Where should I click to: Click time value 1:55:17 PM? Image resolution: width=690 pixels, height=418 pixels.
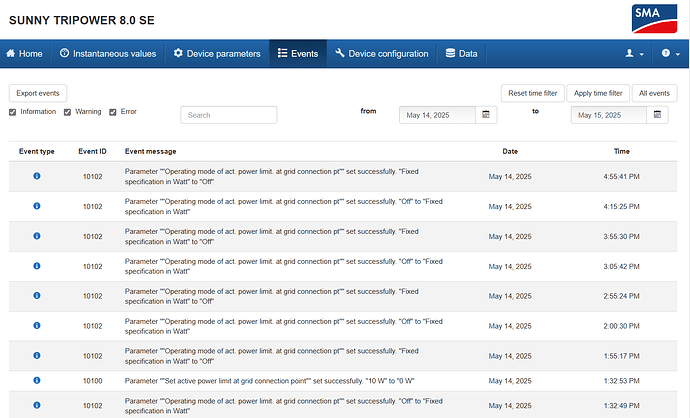click(621, 356)
